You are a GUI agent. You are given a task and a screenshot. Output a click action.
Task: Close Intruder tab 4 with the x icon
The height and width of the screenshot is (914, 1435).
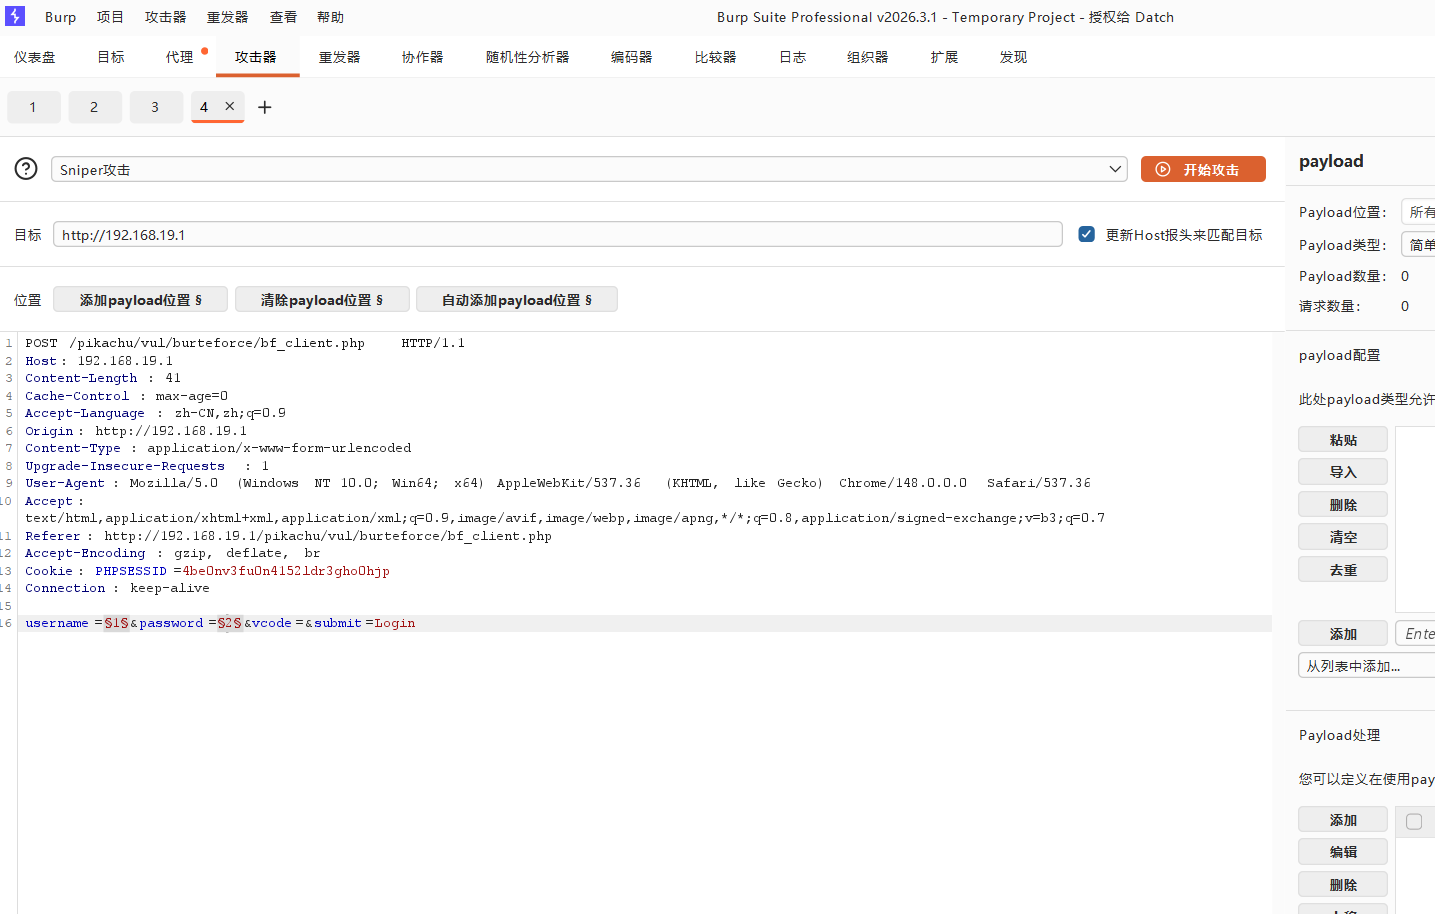click(230, 106)
